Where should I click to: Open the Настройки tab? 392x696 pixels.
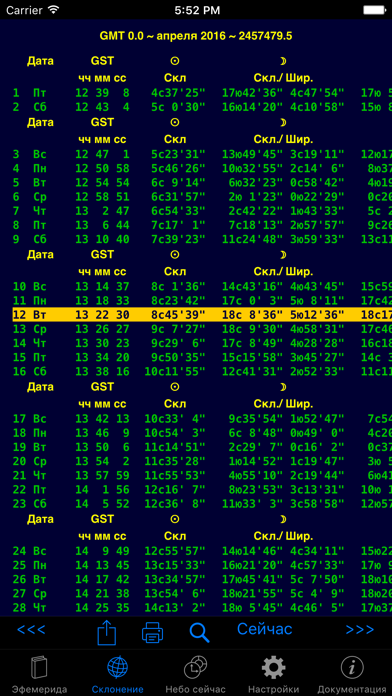[x=273, y=674]
